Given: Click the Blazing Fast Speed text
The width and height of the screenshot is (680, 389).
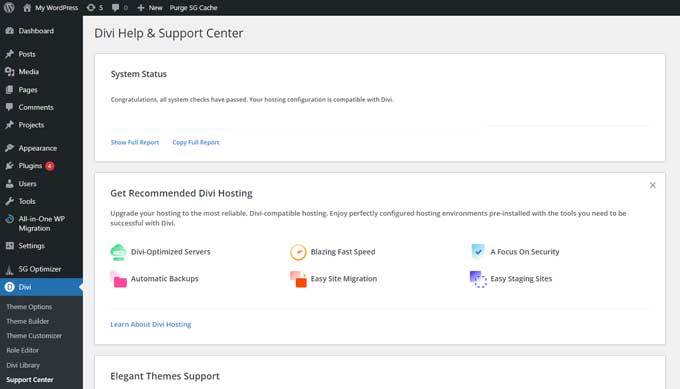Looking at the screenshot, I should (343, 252).
